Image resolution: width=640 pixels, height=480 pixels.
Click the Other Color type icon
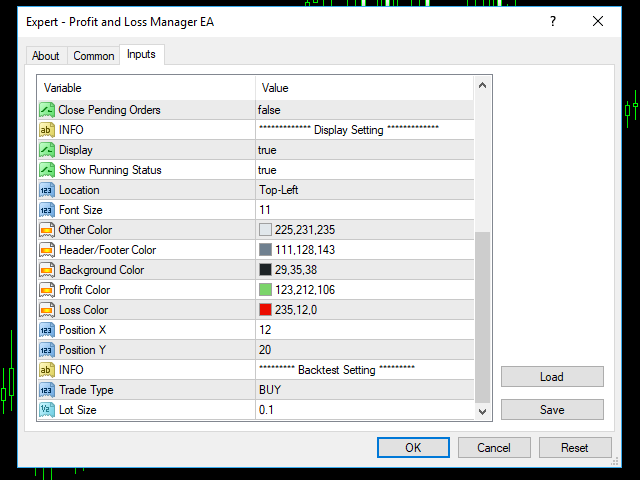(47, 230)
